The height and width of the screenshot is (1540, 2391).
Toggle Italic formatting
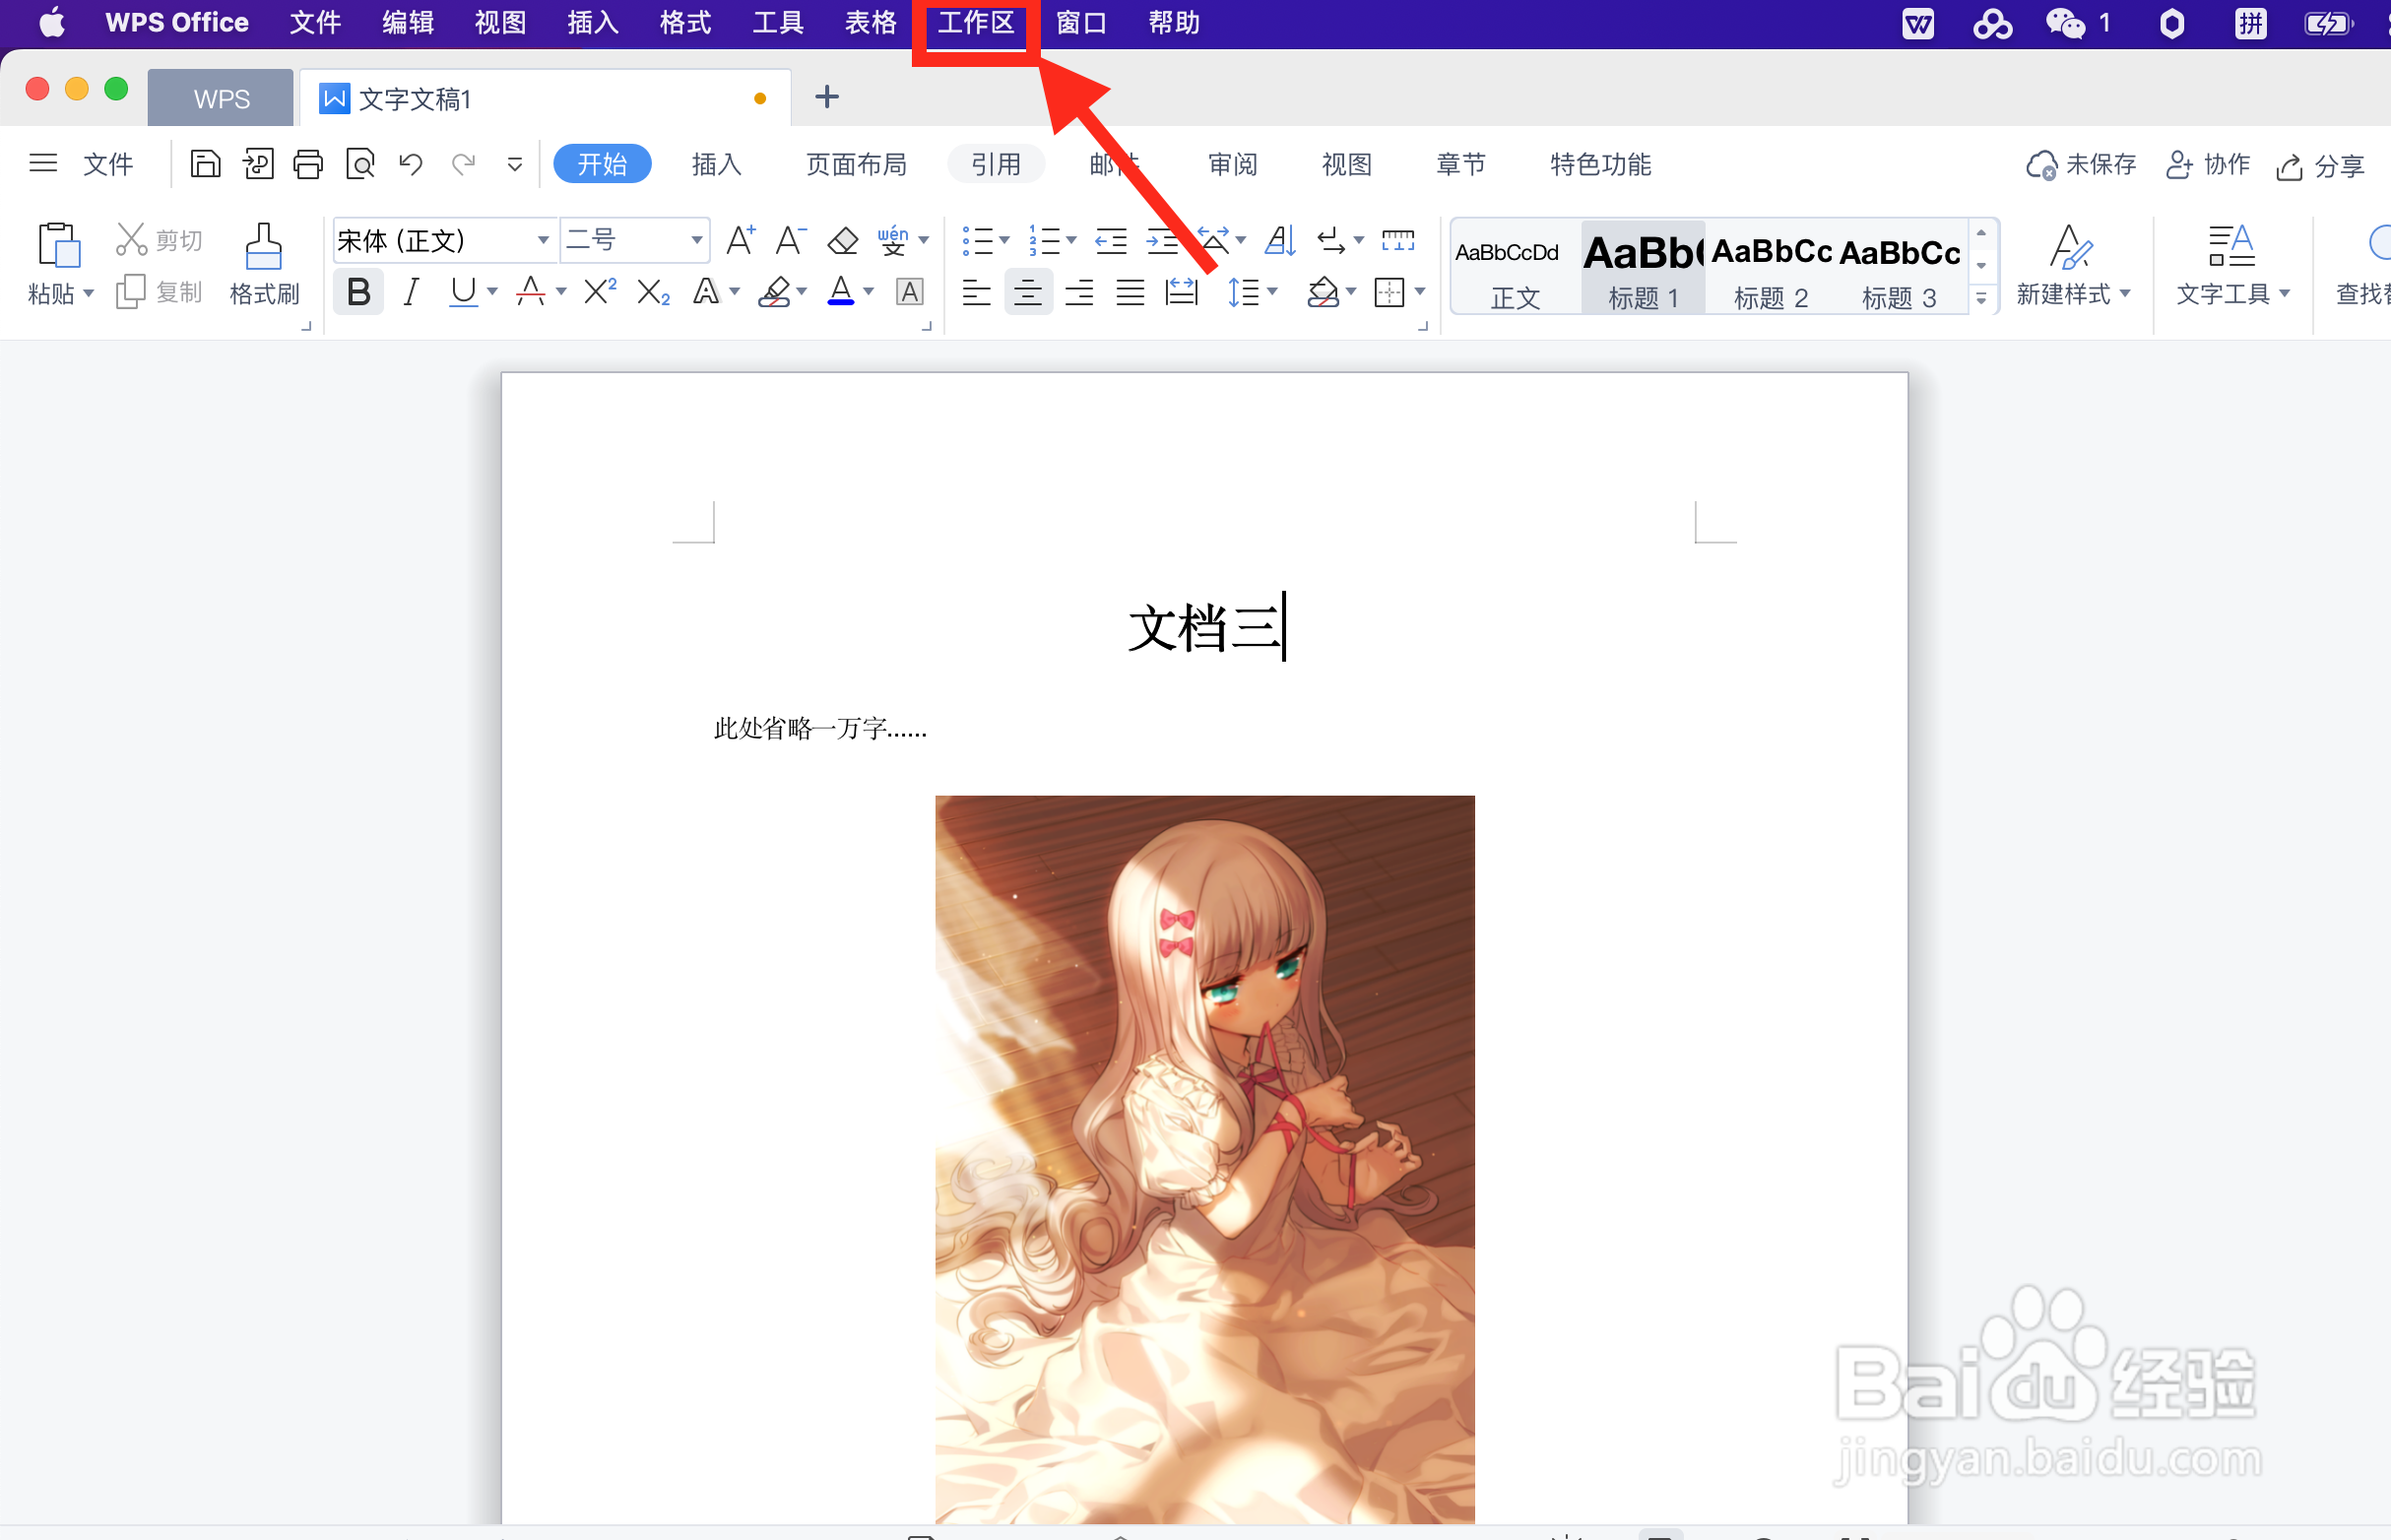[x=411, y=292]
